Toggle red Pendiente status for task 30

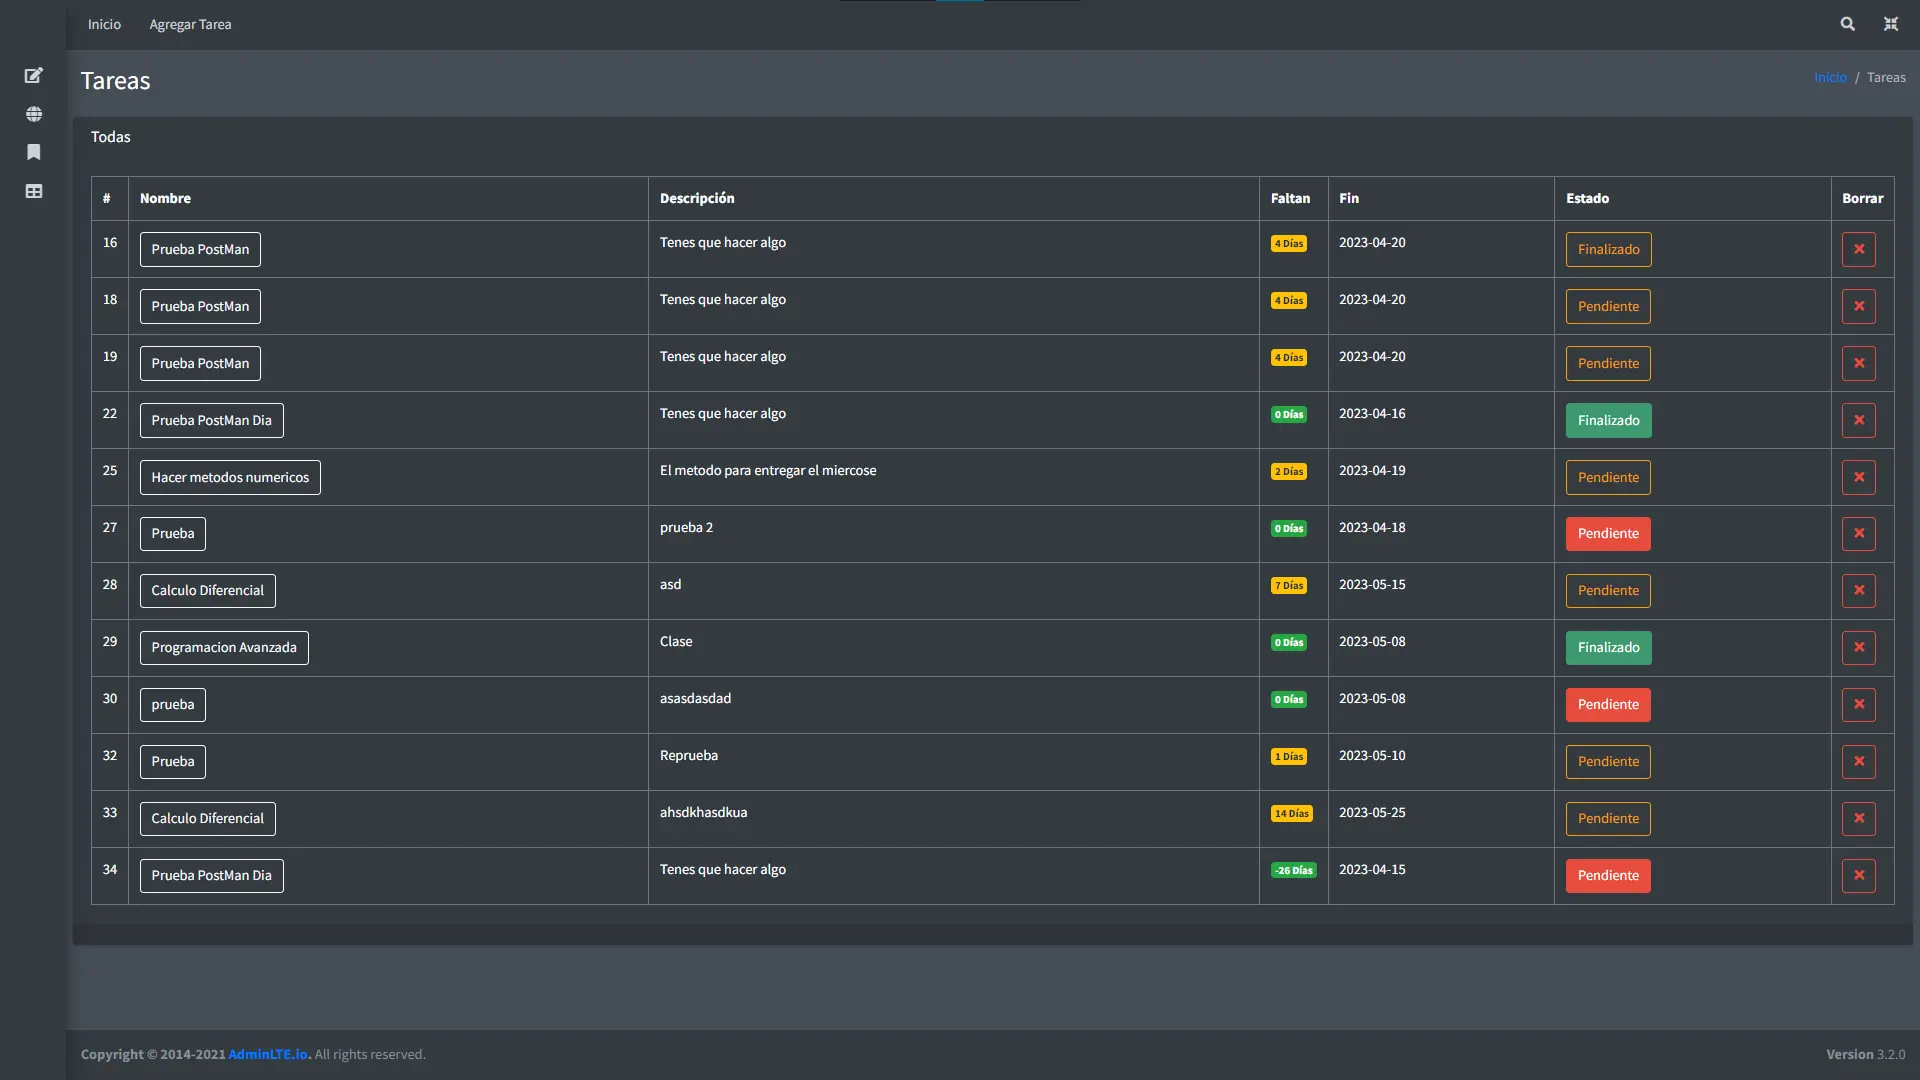pos(1608,704)
